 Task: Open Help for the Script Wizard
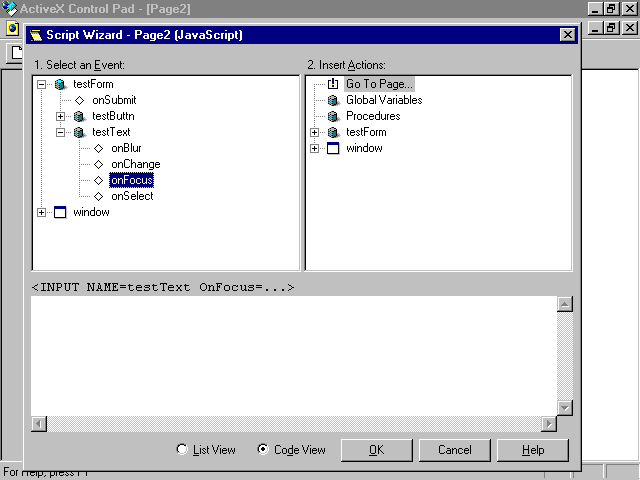pos(532,450)
